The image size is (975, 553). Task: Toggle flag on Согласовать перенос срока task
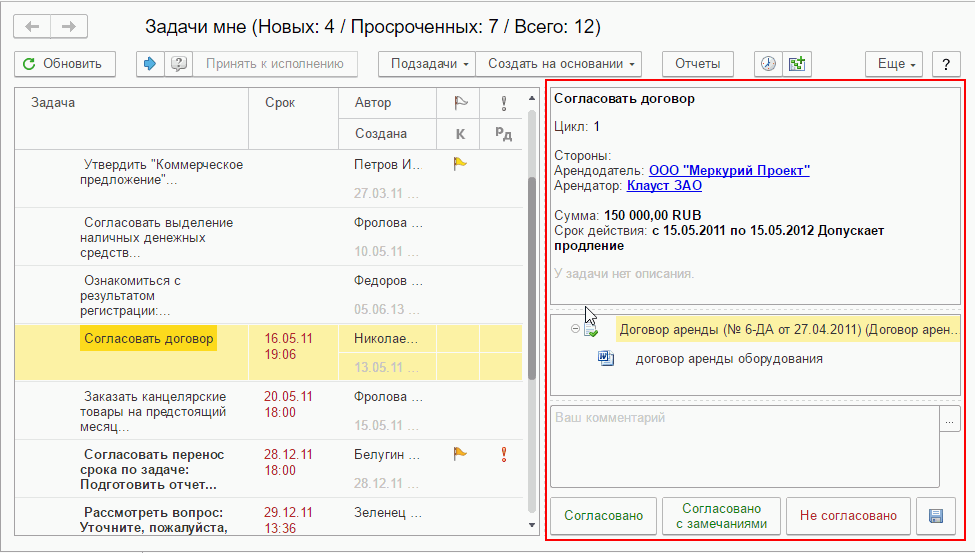[459, 453]
